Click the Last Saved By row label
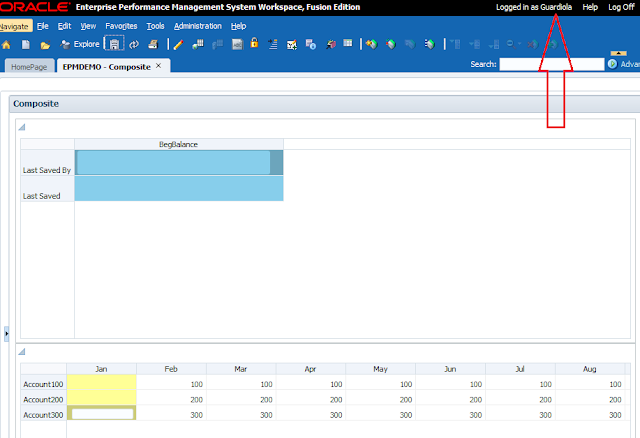This screenshot has height=438, width=640. tap(47, 170)
